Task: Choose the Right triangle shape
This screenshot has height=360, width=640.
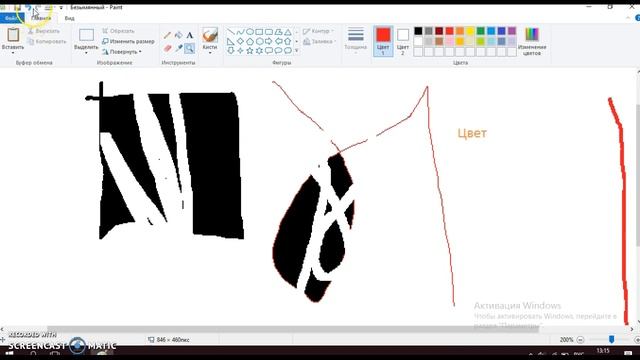Action: [x=231, y=41]
